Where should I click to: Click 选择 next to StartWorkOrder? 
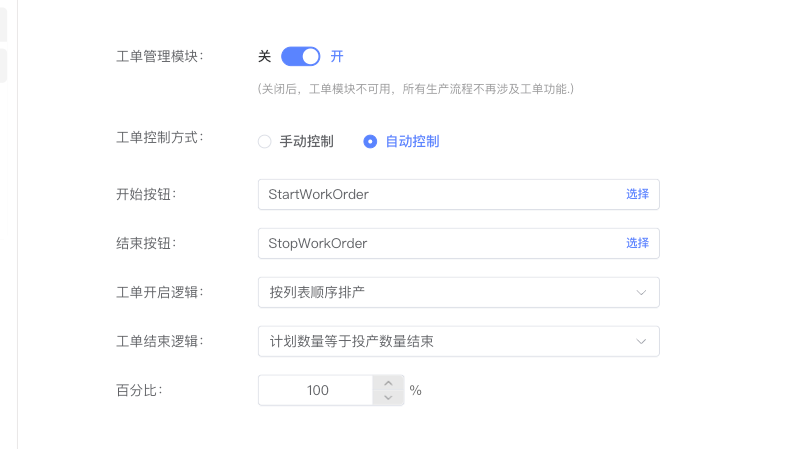[x=637, y=194]
